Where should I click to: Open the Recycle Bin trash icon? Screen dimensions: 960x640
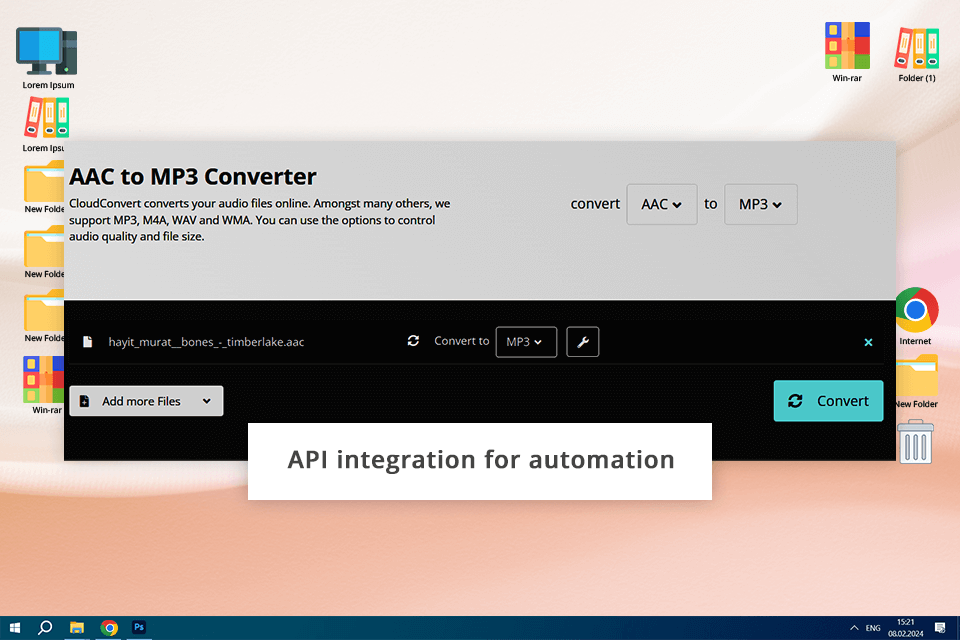coord(916,441)
